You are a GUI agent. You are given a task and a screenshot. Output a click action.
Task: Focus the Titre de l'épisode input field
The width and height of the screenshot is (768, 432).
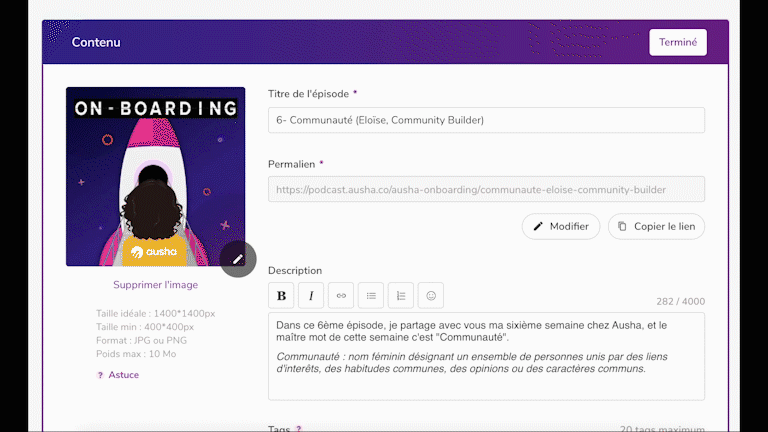point(486,120)
